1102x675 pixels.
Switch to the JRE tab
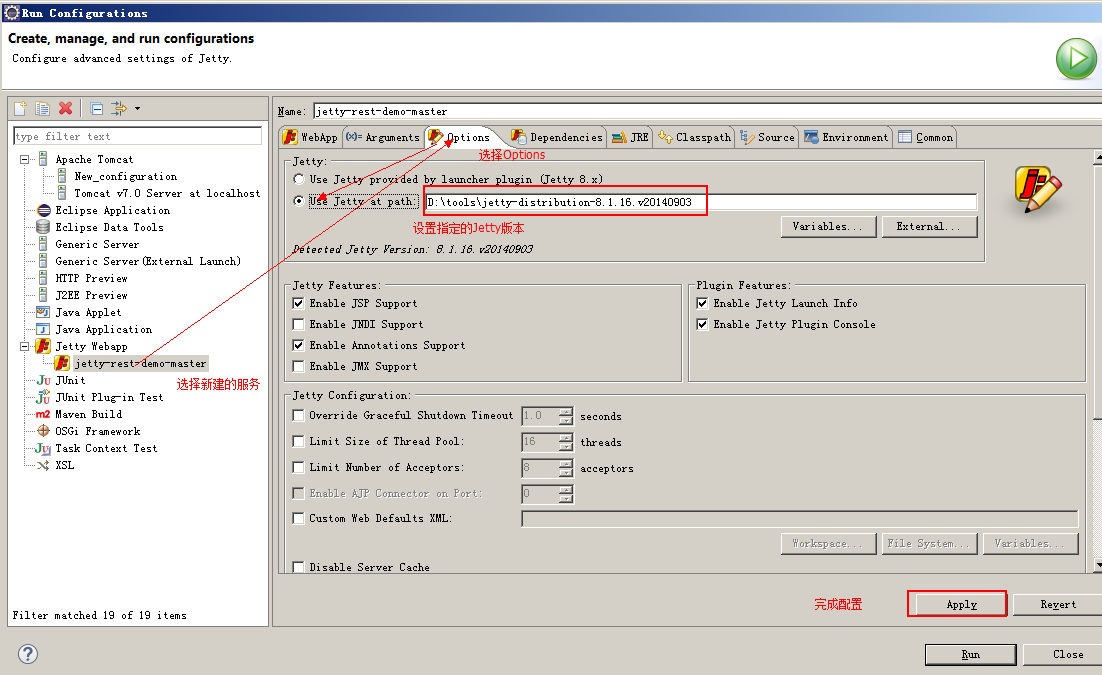pos(630,137)
